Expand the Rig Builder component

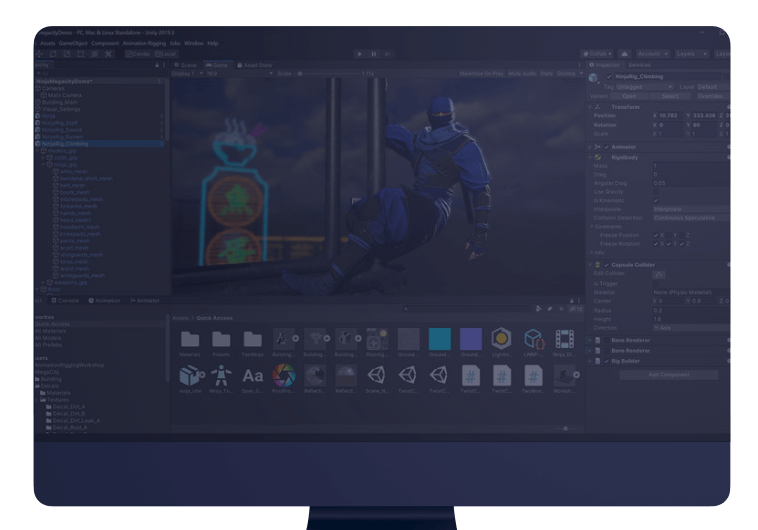590,361
